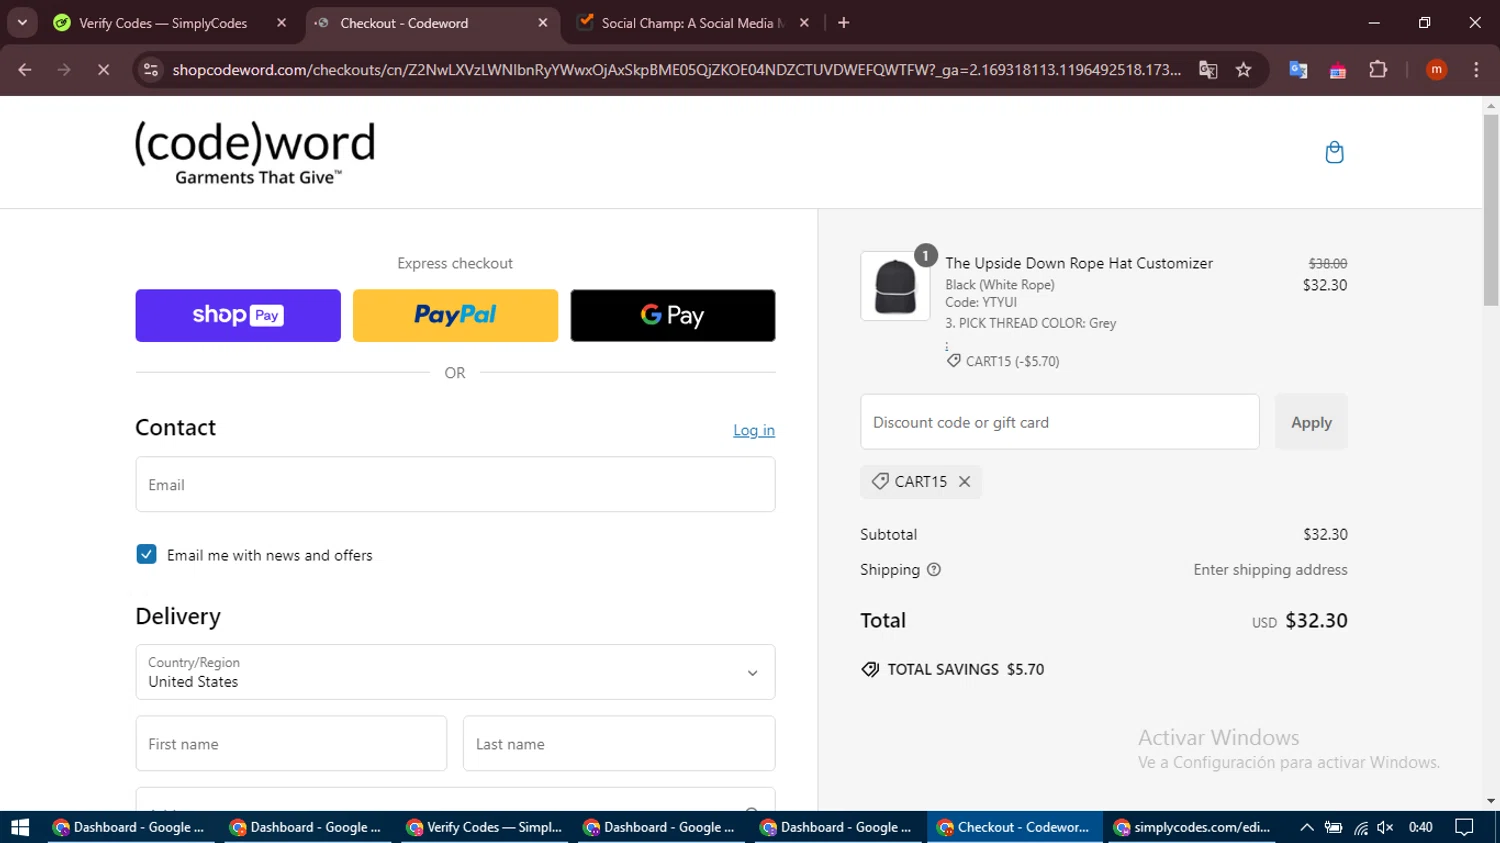Click the battery tray icon
1500x843 pixels.
coord(1333,827)
